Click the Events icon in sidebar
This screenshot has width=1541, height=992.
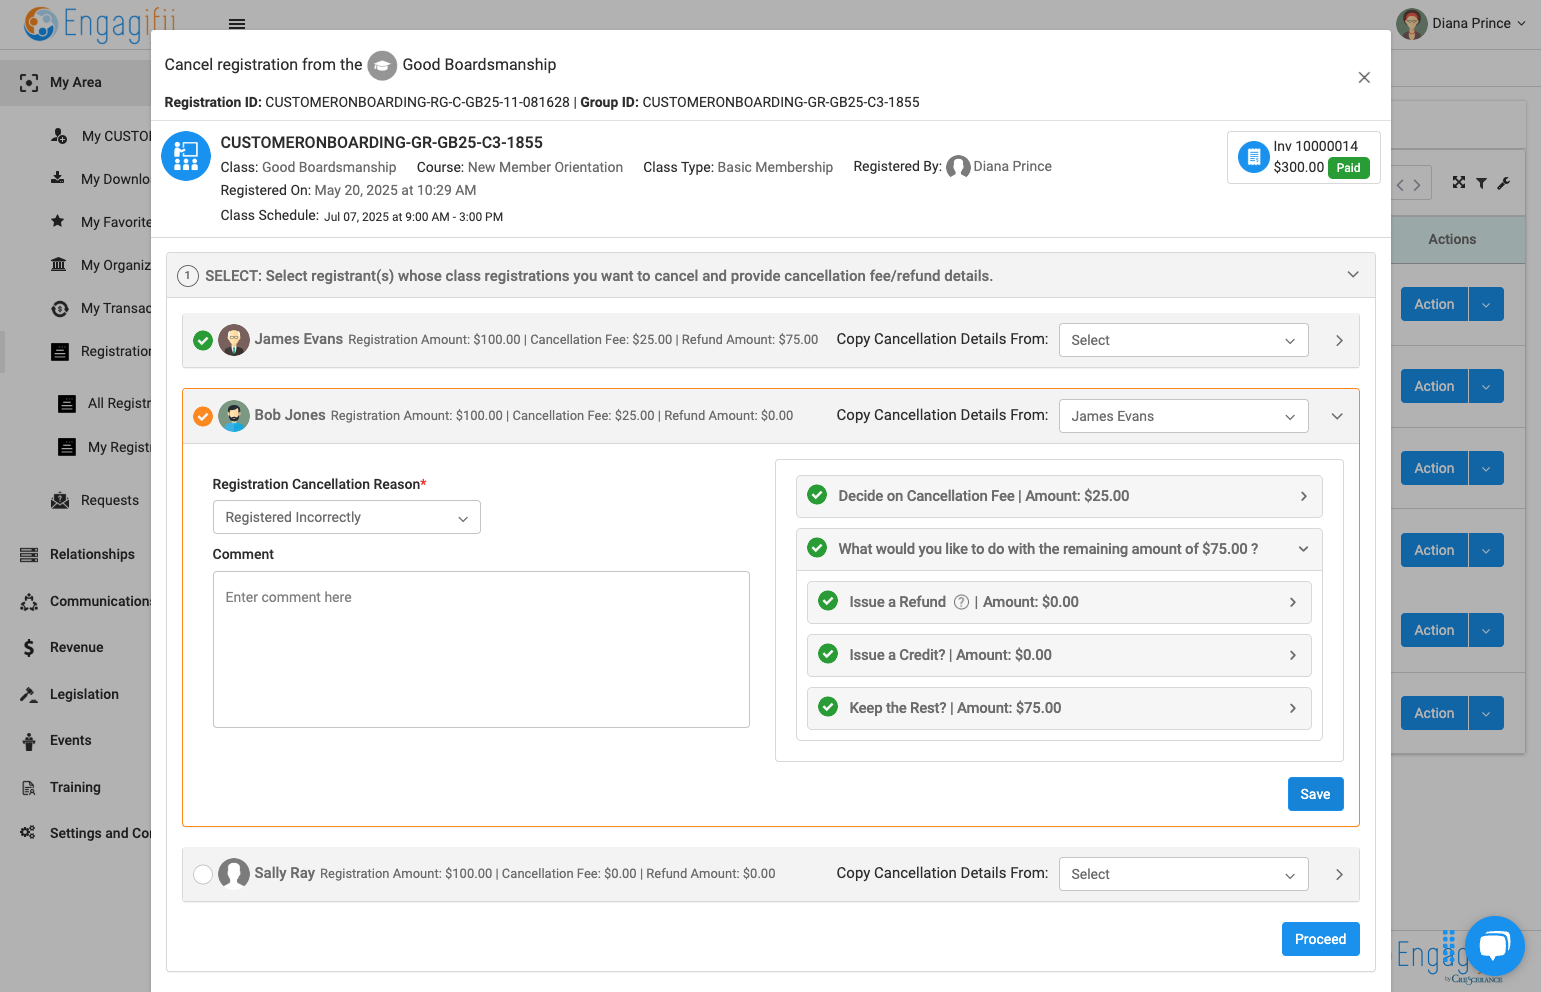pyautogui.click(x=29, y=741)
